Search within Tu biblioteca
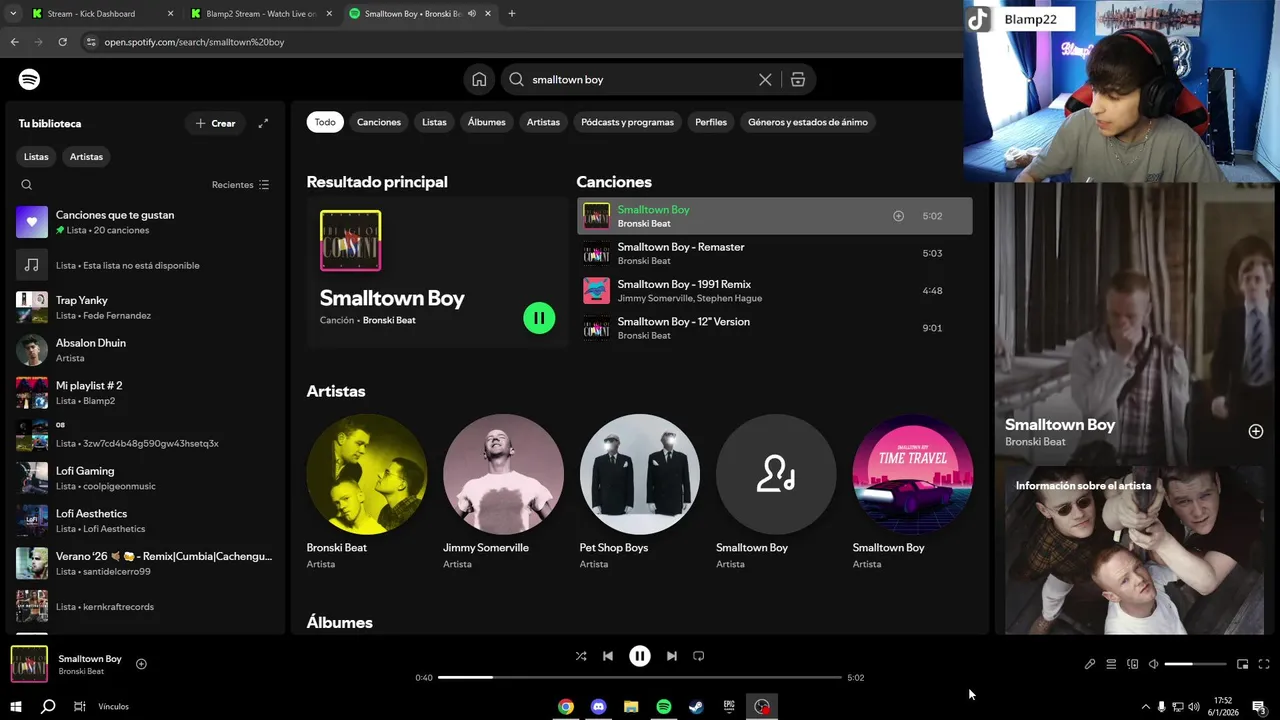Image resolution: width=1280 pixels, height=720 pixels. [x=27, y=185]
